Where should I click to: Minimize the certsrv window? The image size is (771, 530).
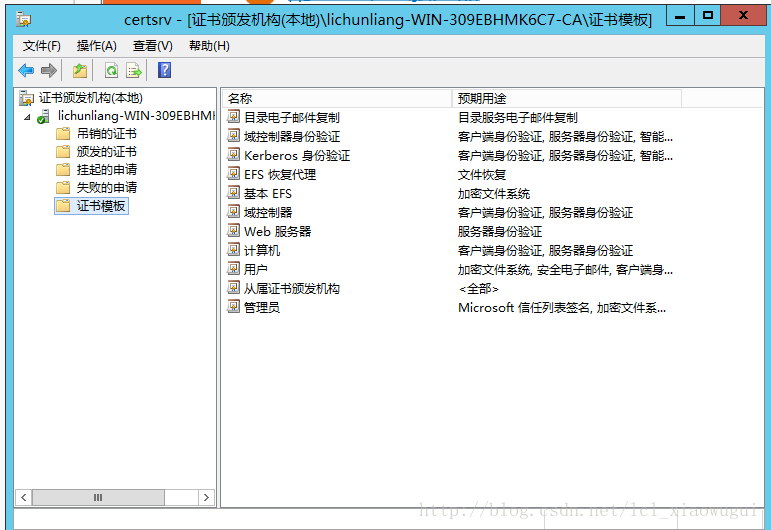680,16
